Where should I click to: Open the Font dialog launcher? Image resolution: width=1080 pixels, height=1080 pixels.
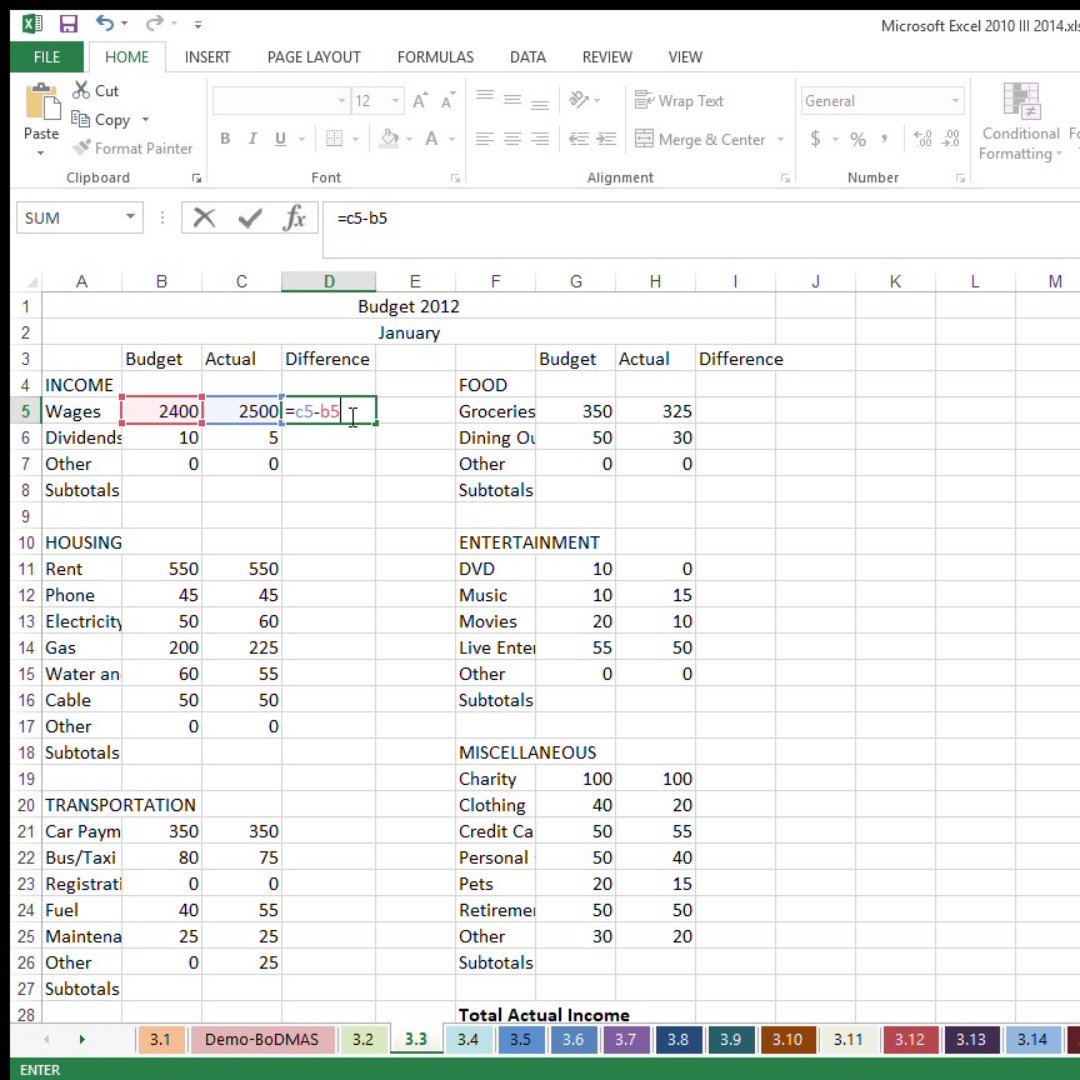tap(455, 178)
